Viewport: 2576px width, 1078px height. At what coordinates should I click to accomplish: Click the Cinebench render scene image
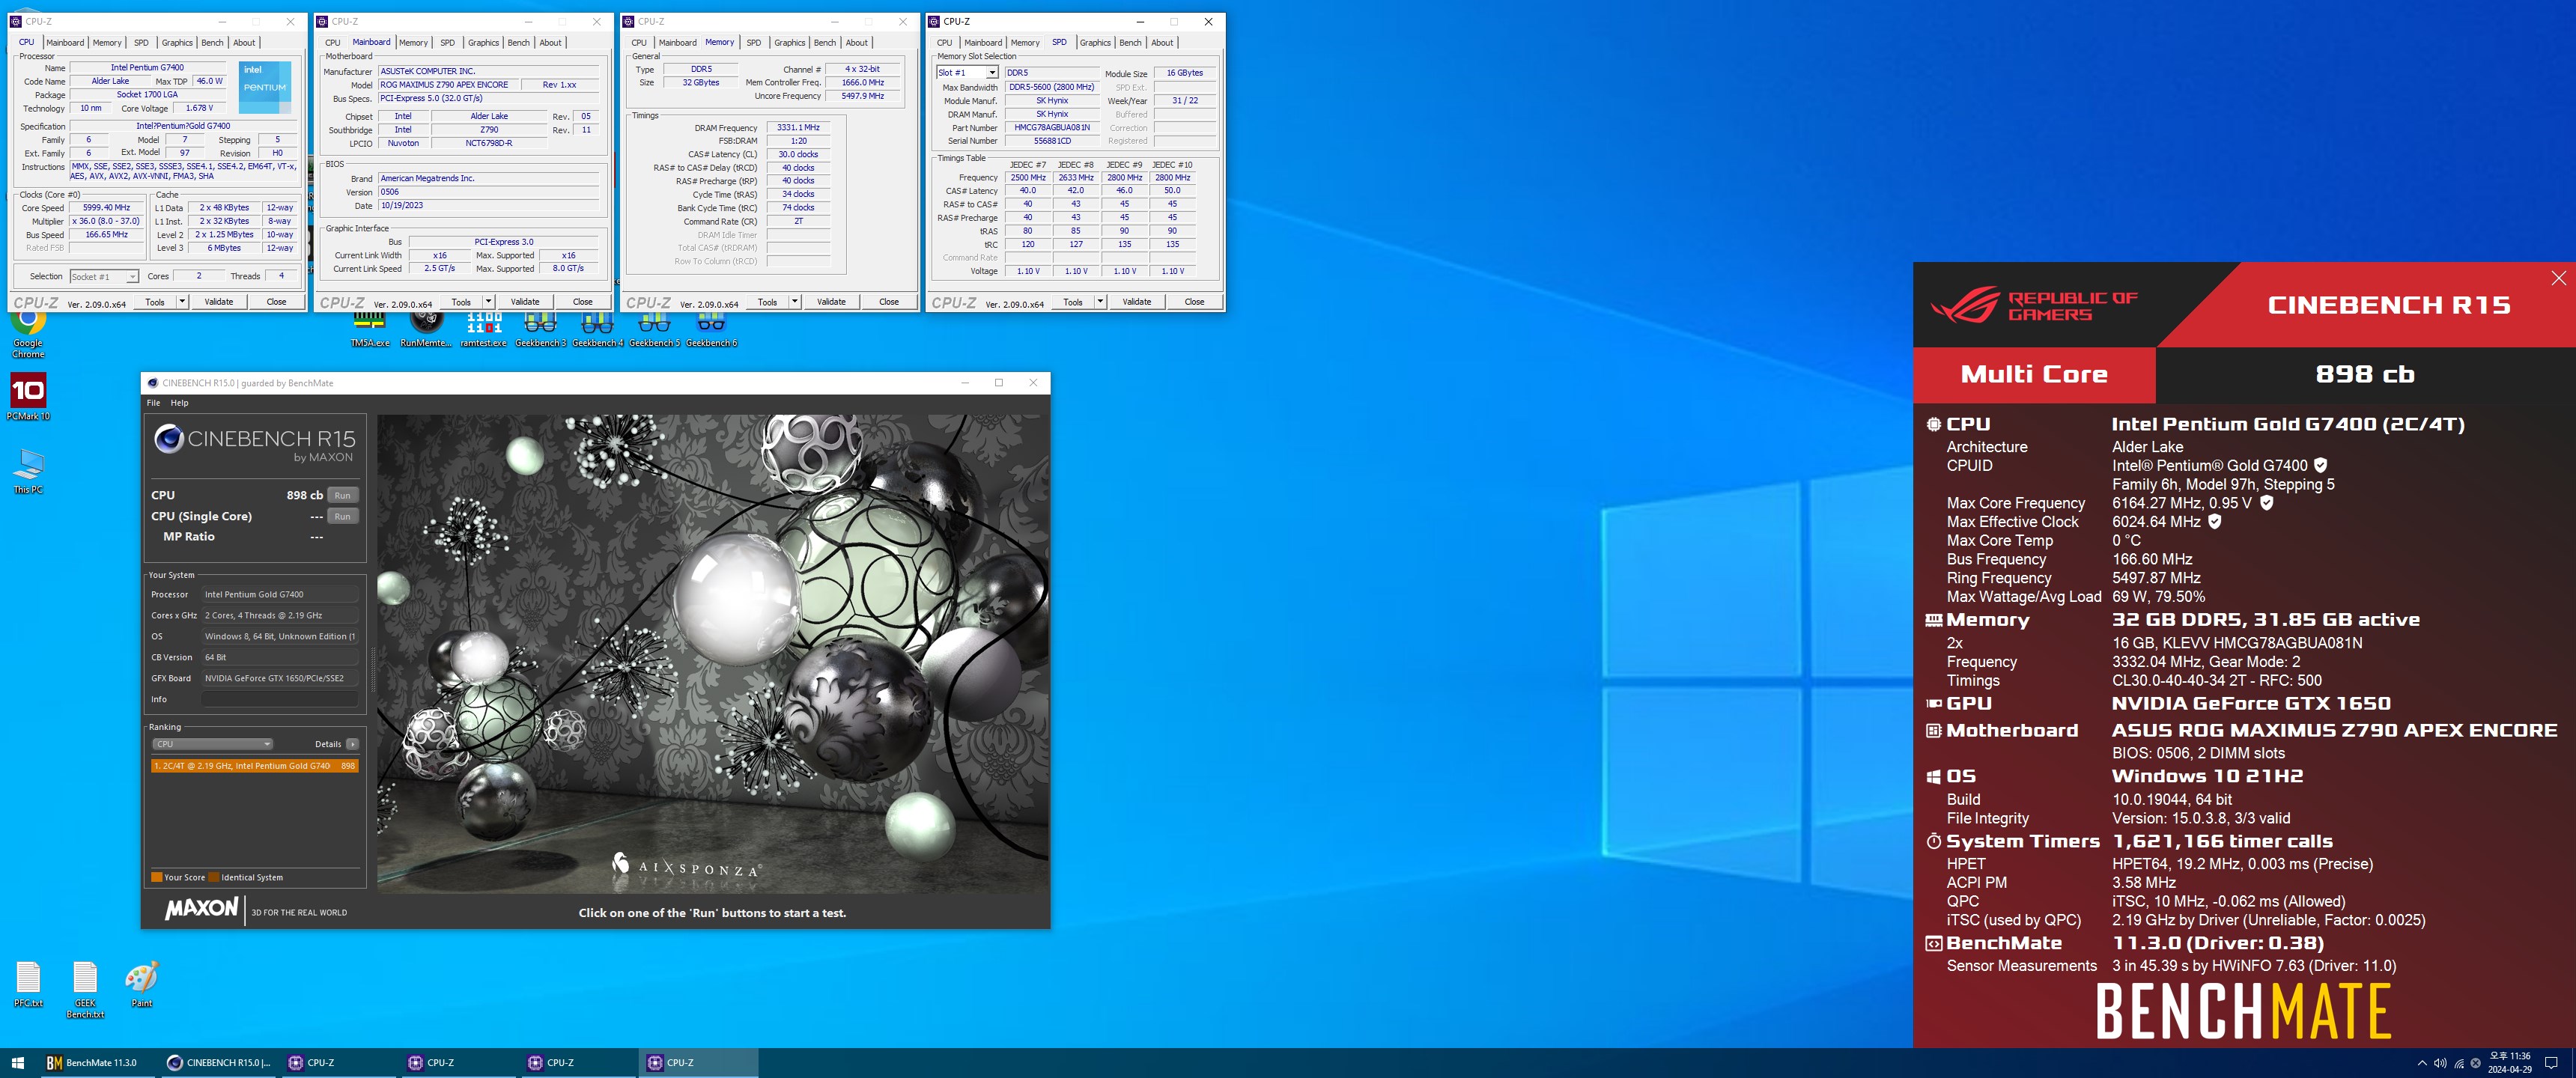coord(713,654)
